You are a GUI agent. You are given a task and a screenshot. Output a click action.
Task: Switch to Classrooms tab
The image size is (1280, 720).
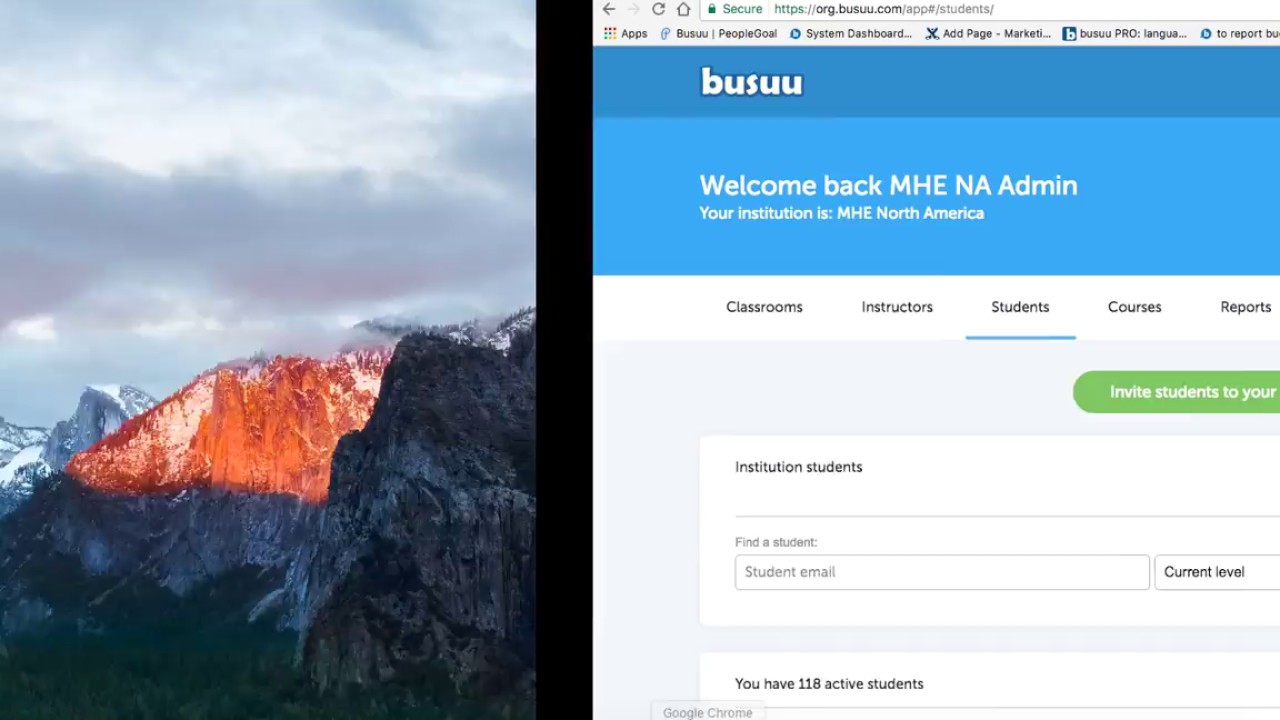pyautogui.click(x=764, y=307)
